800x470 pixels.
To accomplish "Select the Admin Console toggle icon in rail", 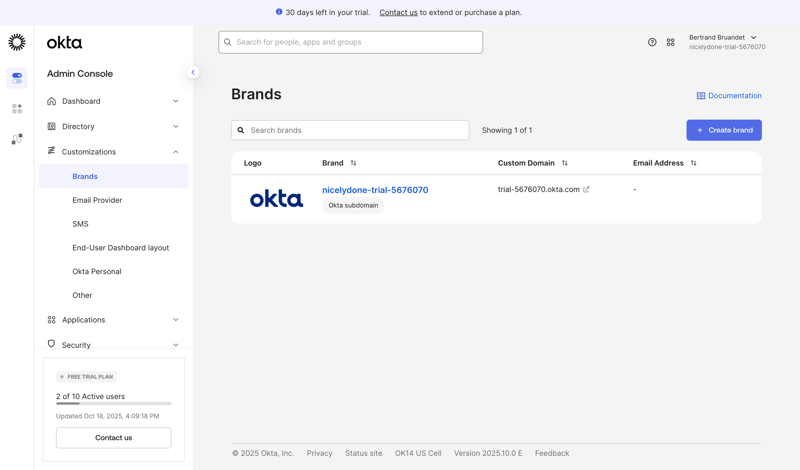I will (17, 78).
